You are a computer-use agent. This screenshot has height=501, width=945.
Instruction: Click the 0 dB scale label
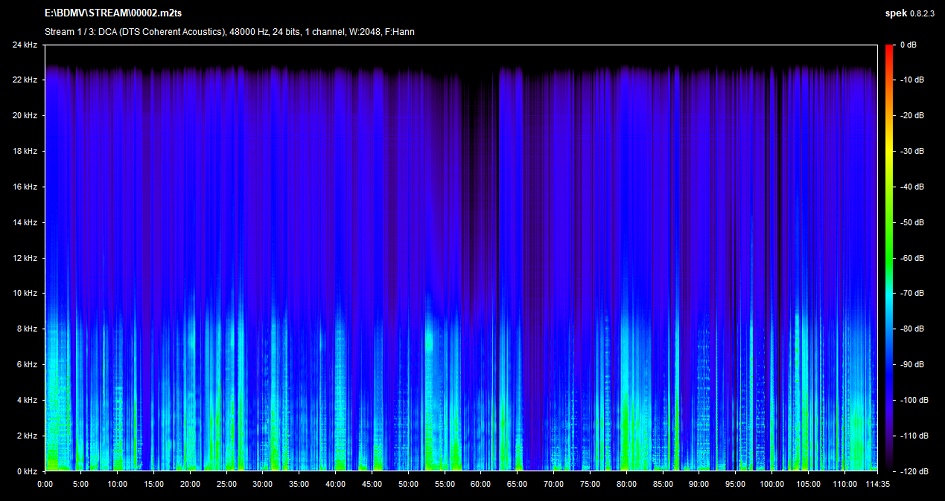pos(908,45)
